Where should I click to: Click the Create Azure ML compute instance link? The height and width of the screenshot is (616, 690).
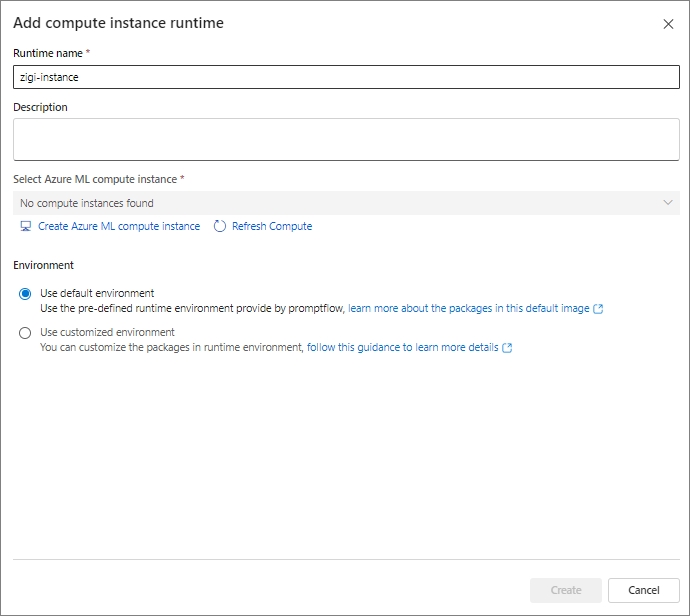pos(119,227)
